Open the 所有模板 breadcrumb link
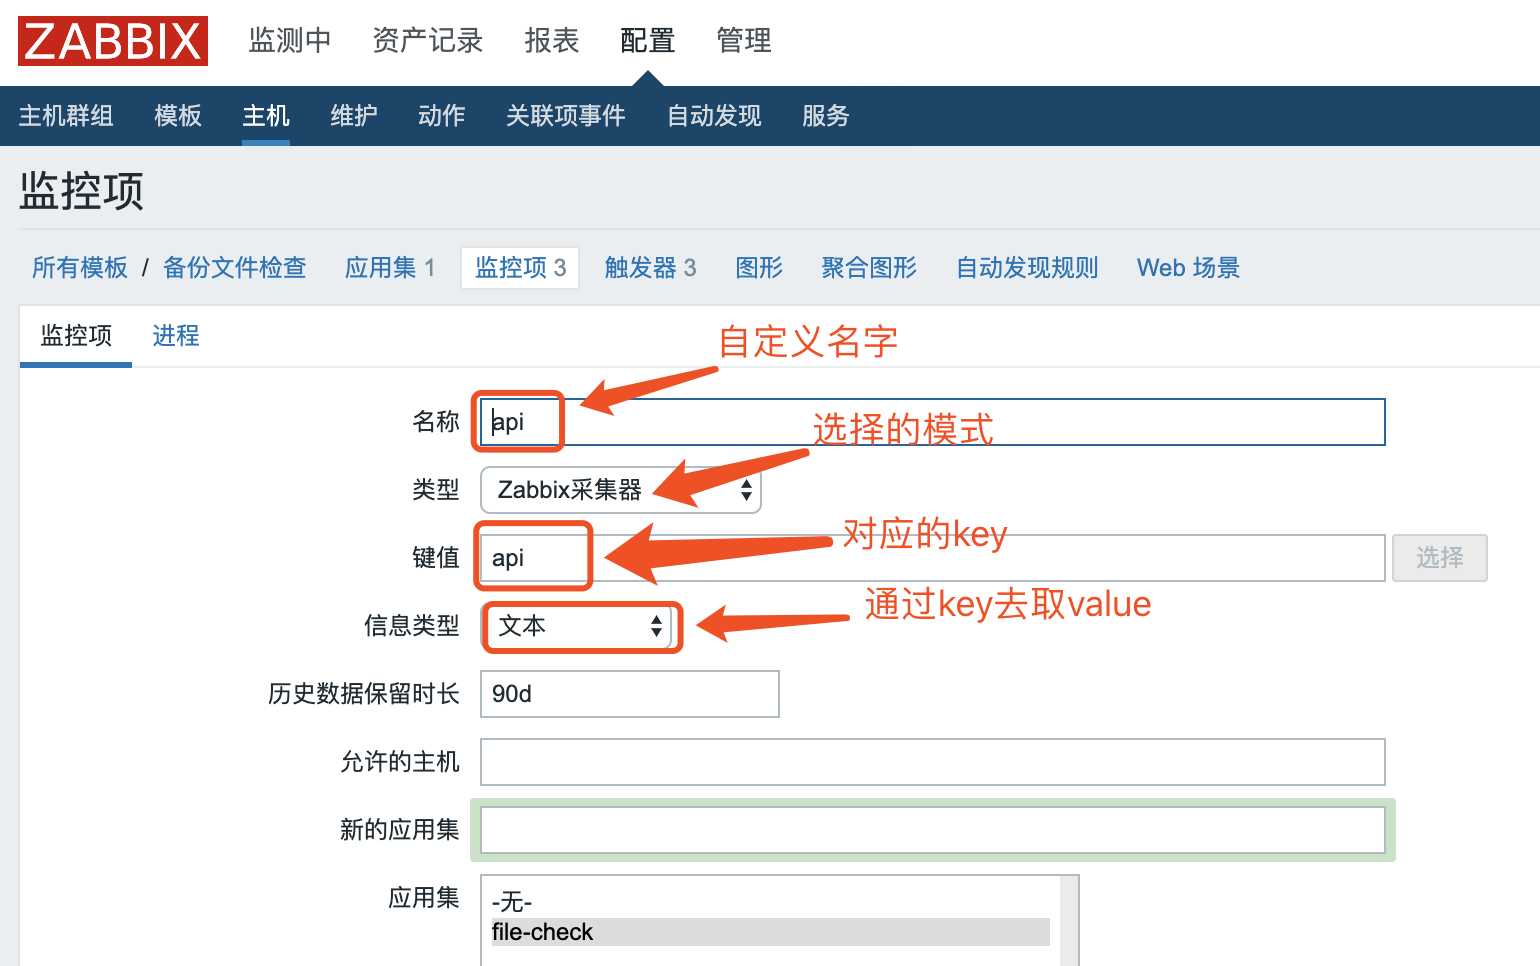 click(80, 268)
